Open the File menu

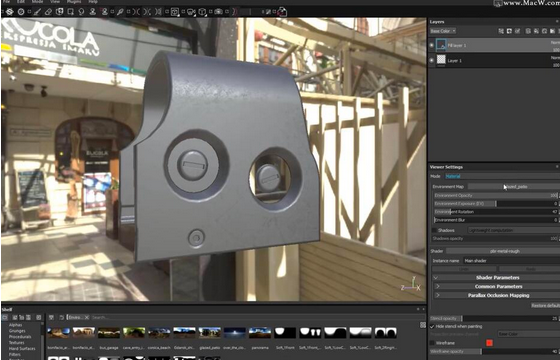6,2
